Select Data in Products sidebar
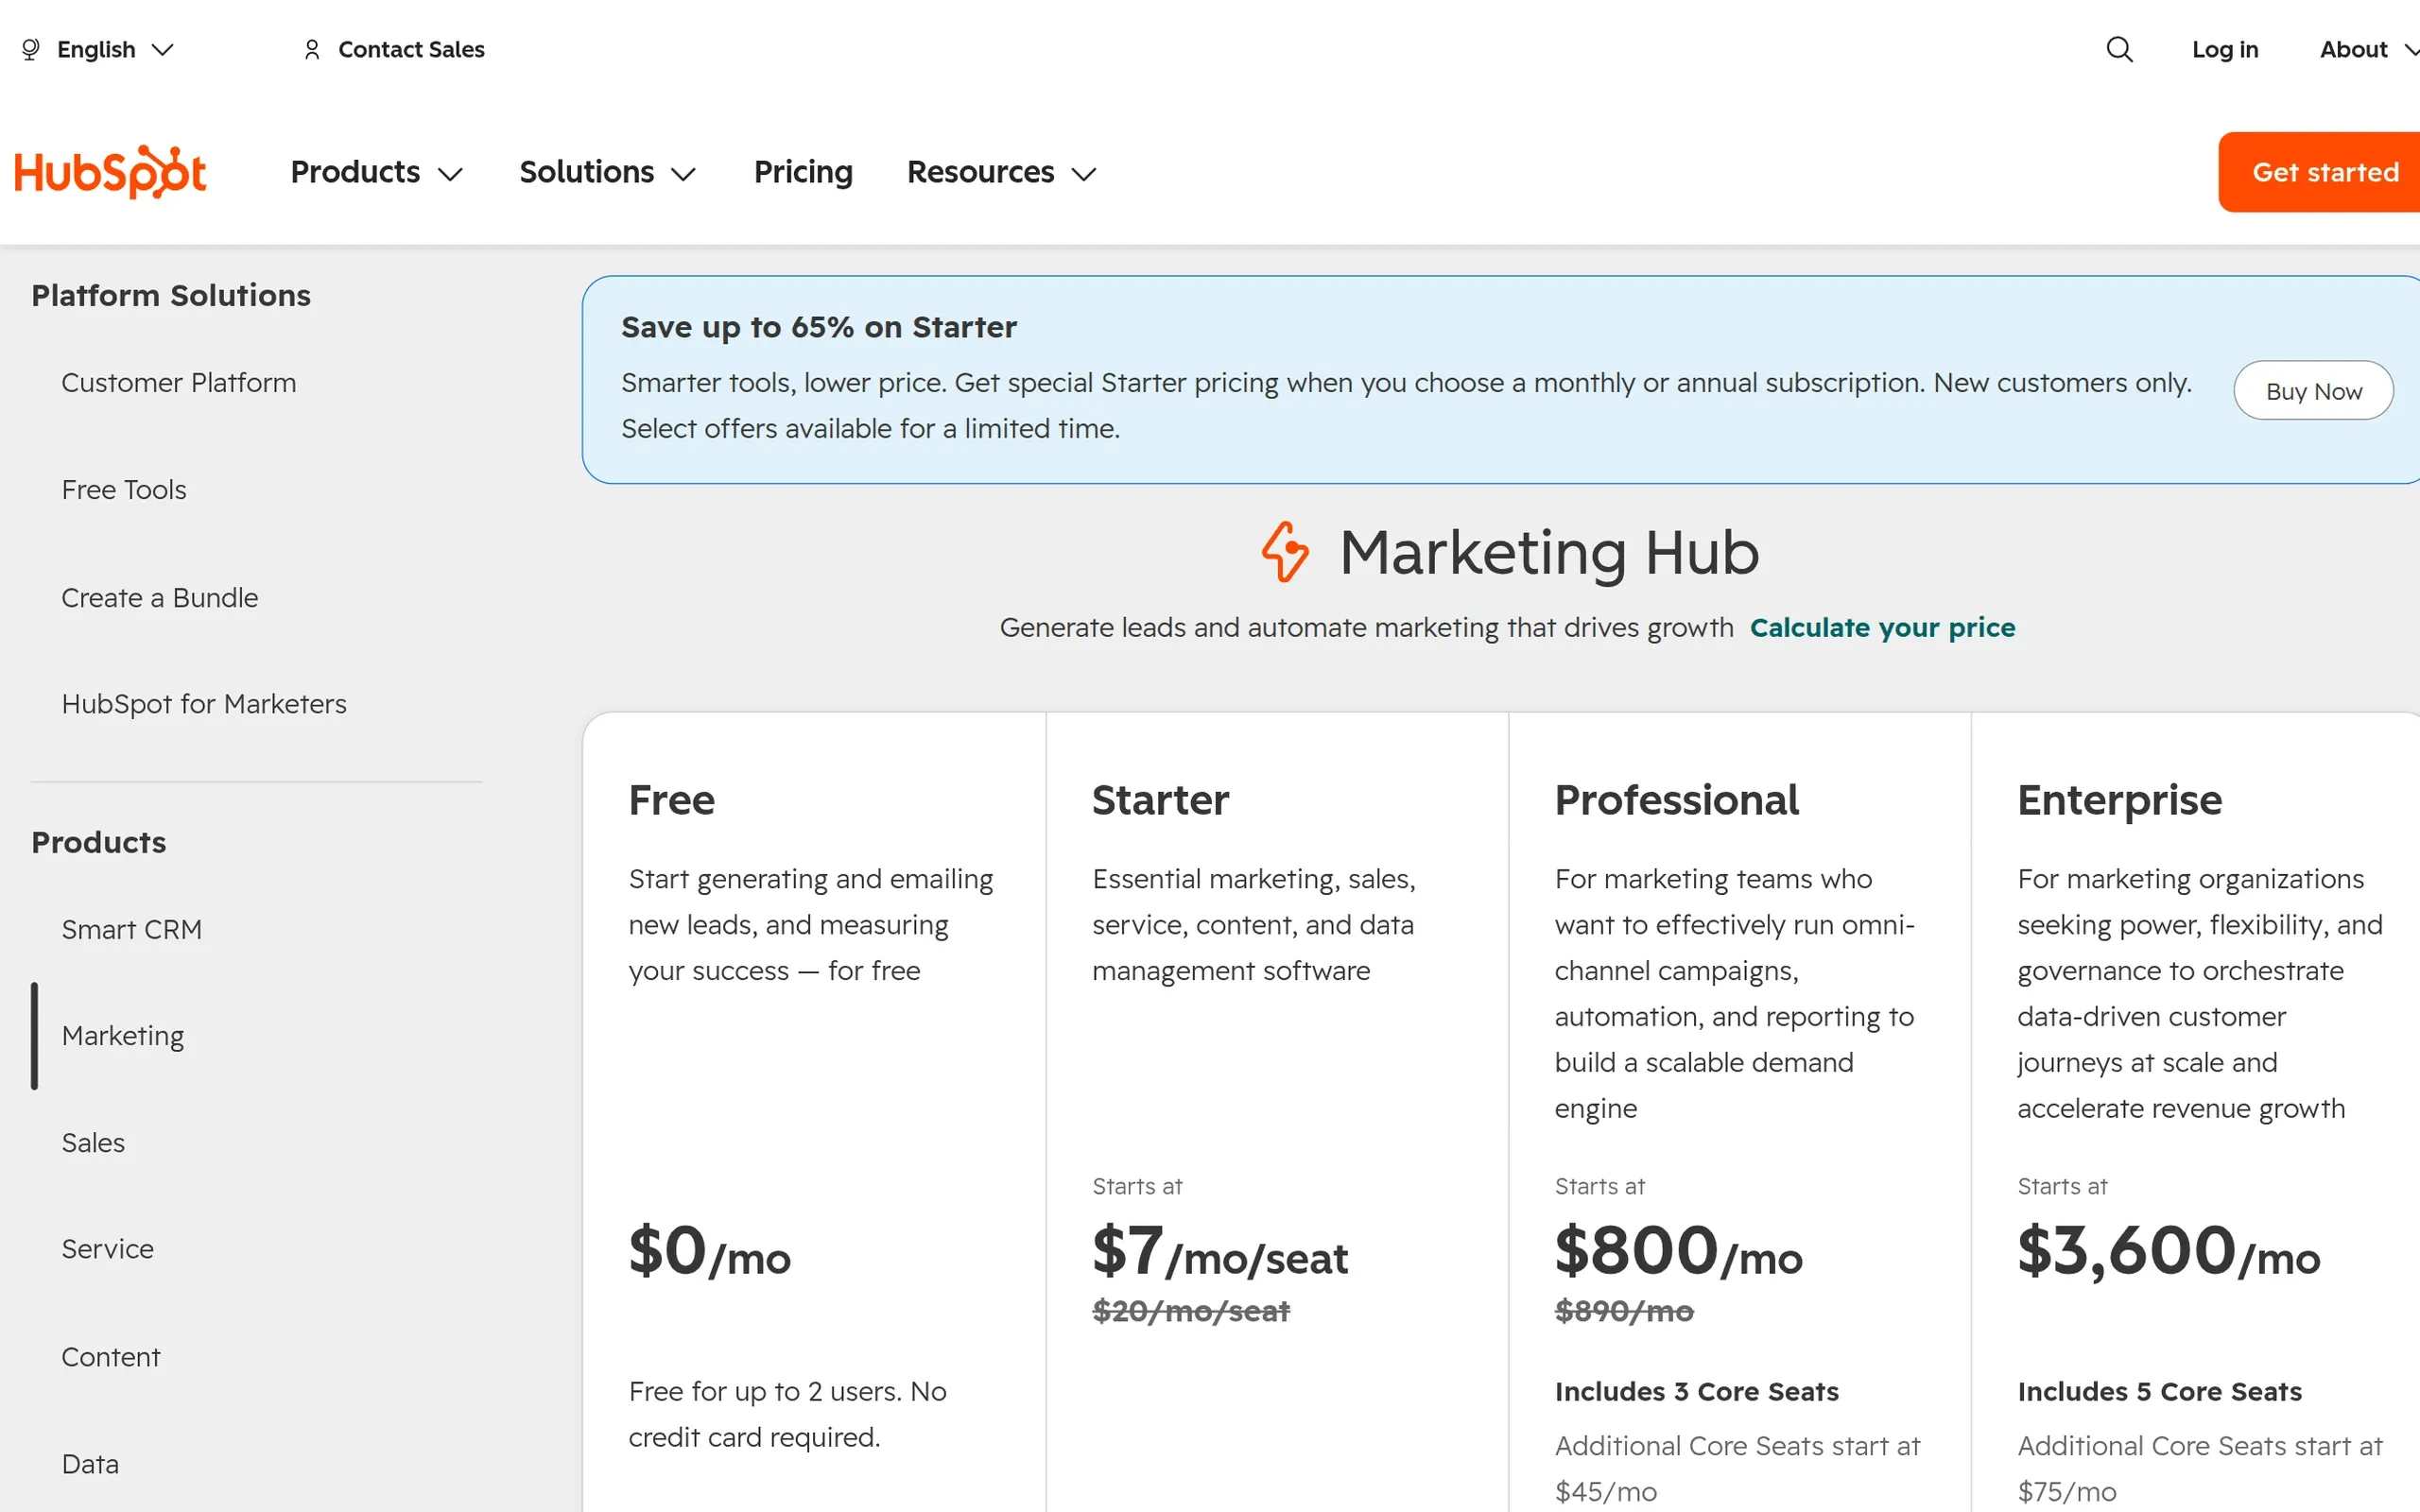 click(90, 1463)
